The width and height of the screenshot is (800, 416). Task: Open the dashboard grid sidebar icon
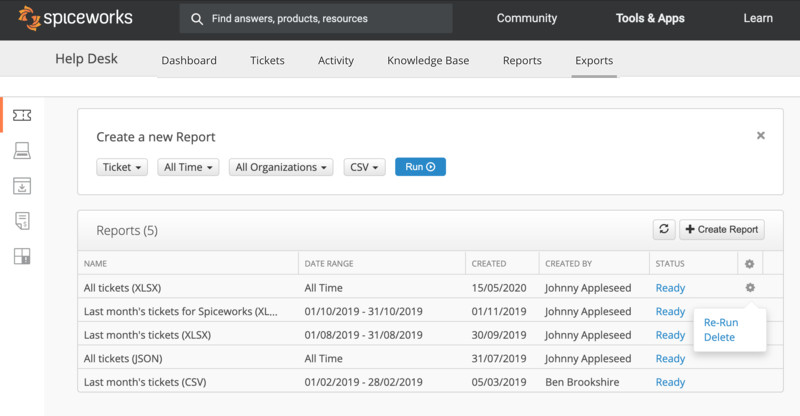22,256
